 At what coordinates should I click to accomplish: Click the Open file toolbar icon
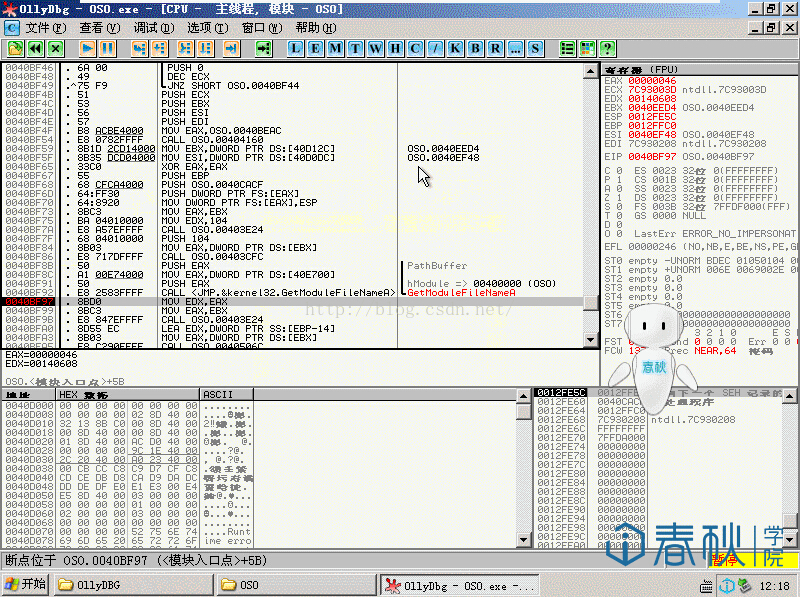coord(15,49)
